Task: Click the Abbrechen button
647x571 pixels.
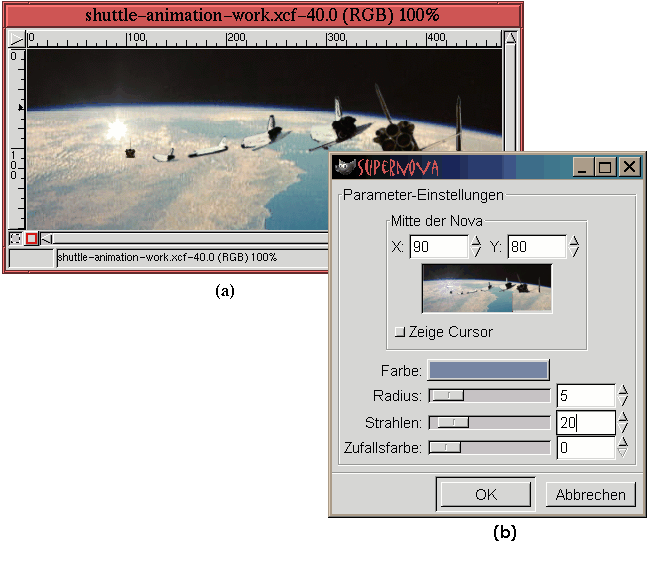Action: pos(590,494)
